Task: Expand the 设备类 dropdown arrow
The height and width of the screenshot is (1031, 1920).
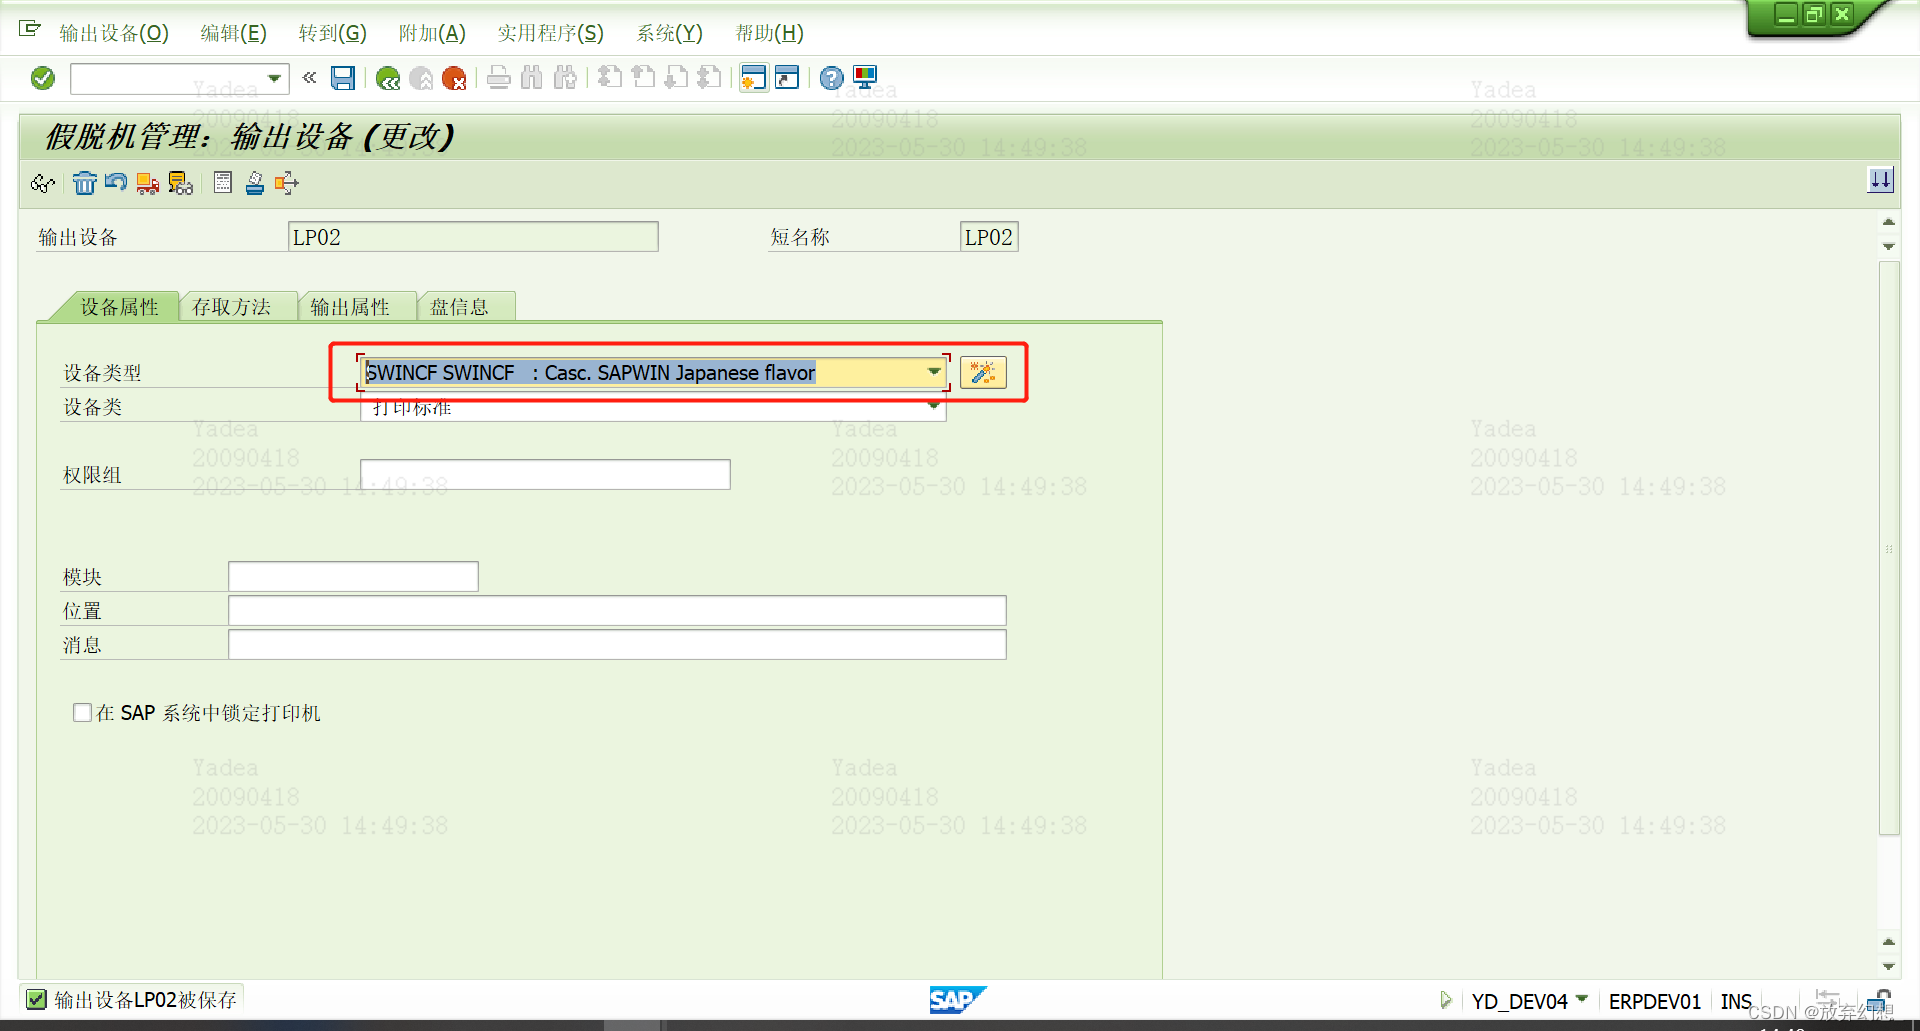Action: point(933,406)
